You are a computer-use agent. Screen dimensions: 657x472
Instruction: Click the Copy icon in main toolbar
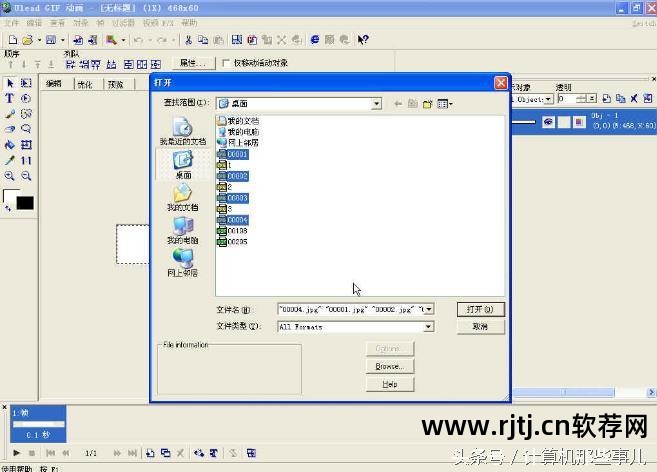(x=203, y=40)
